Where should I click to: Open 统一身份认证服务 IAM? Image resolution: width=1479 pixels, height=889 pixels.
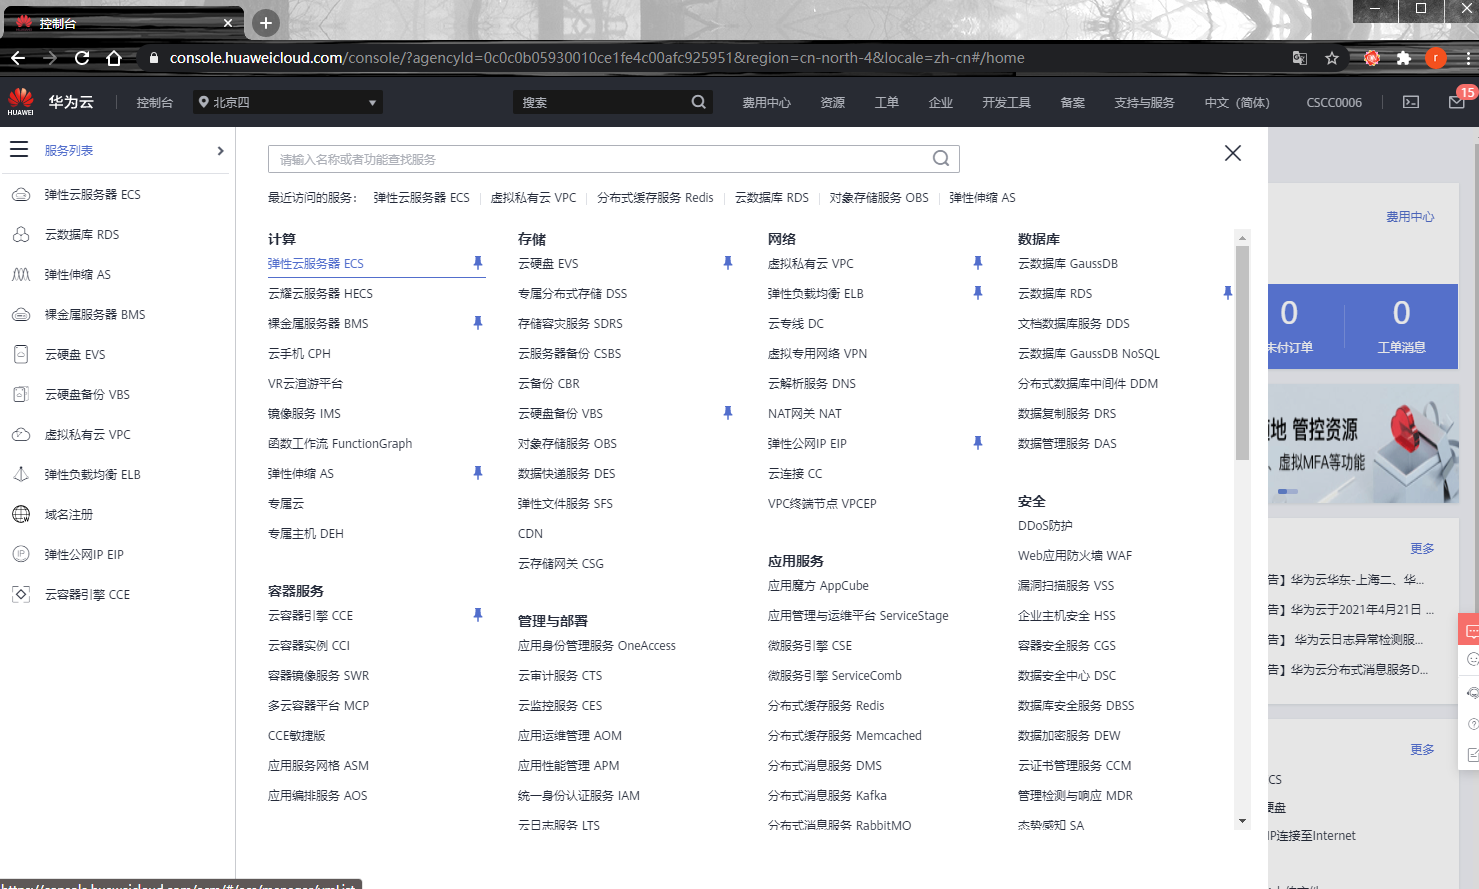coord(579,795)
